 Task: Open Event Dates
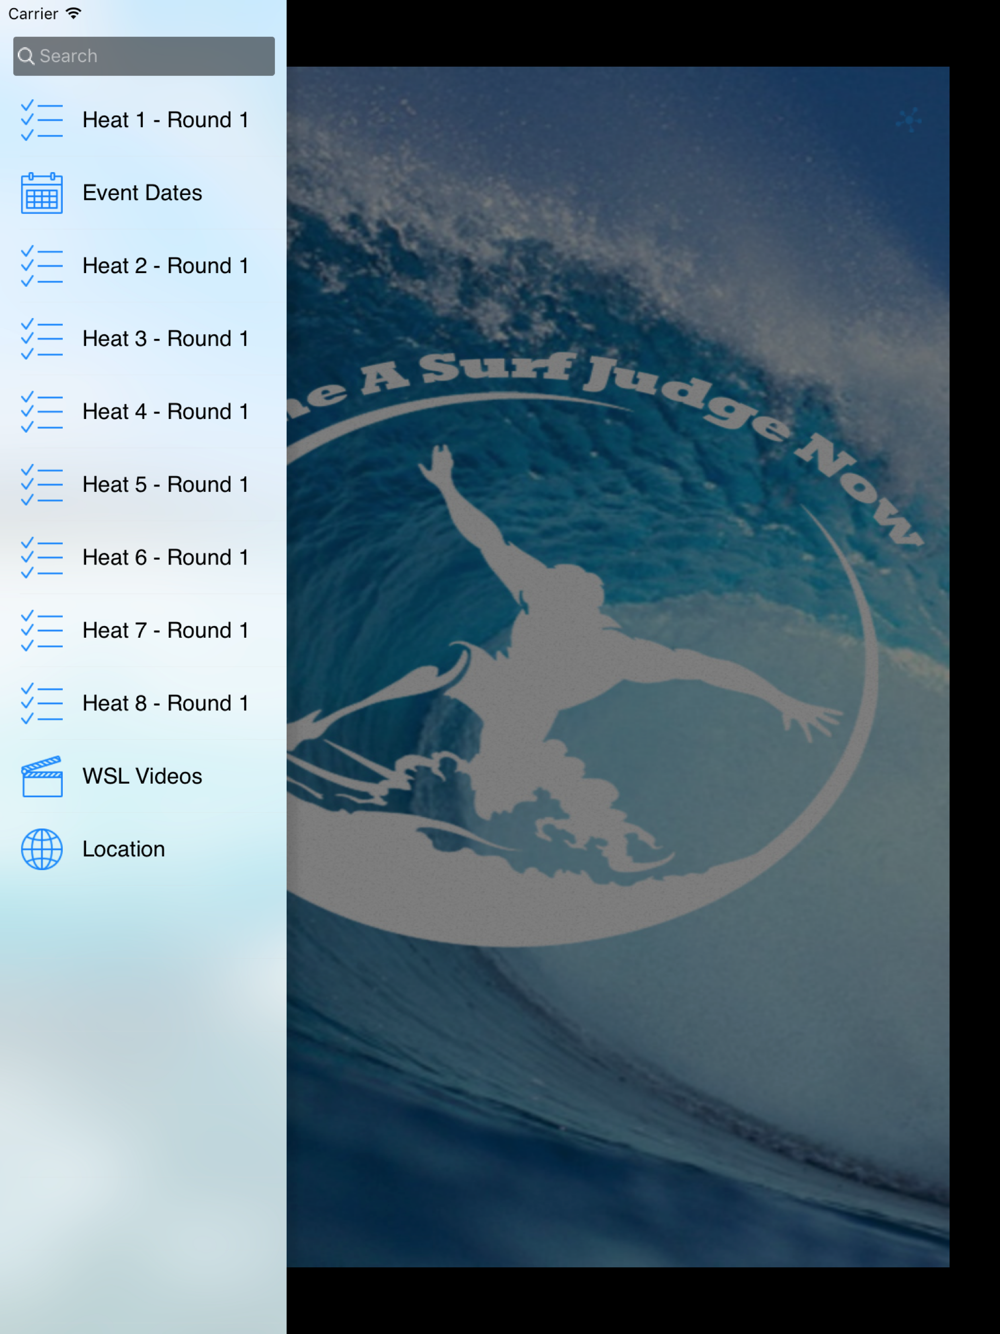143,193
